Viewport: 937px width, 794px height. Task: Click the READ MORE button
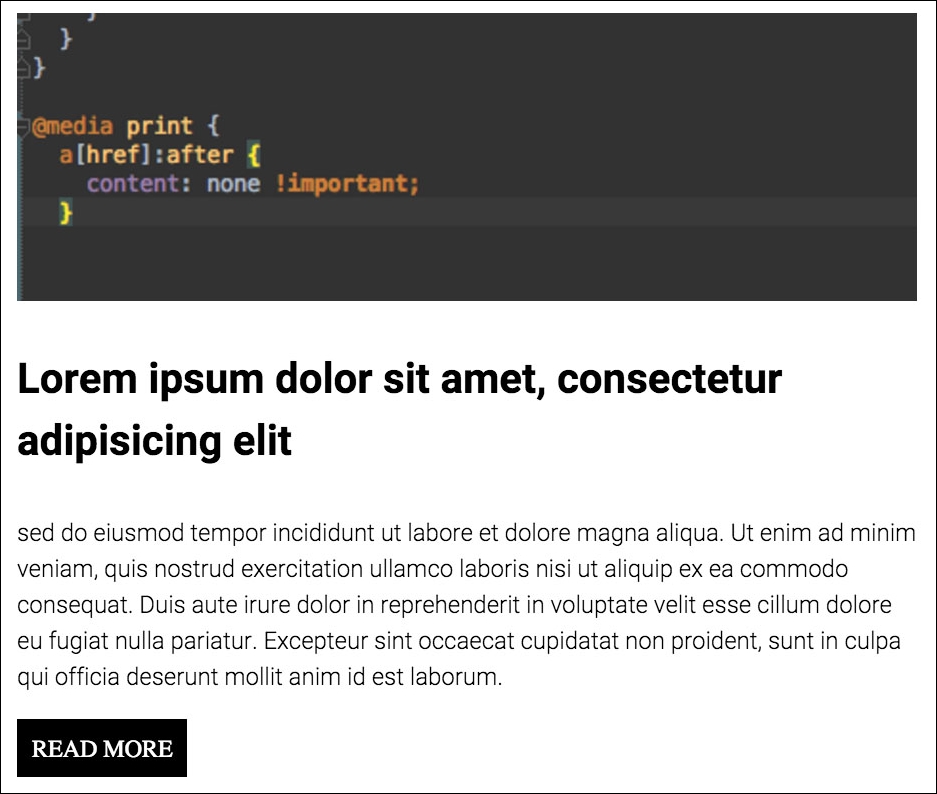point(102,748)
